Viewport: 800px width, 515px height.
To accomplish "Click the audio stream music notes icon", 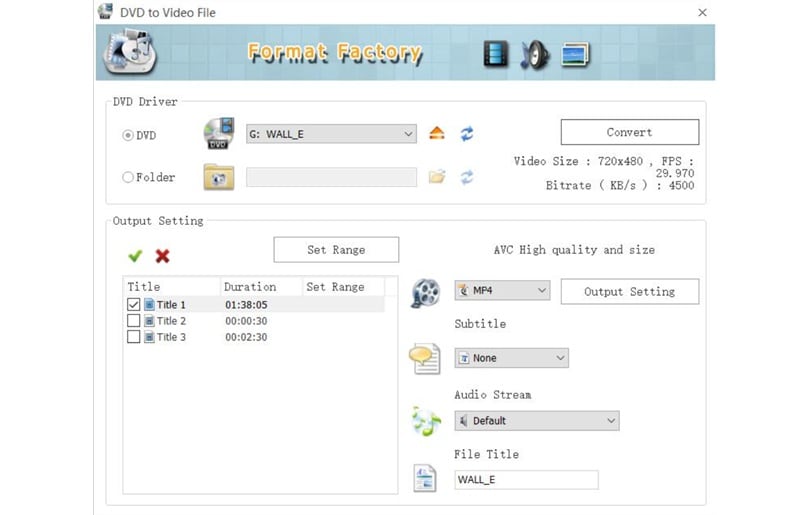I will pos(426,421).
